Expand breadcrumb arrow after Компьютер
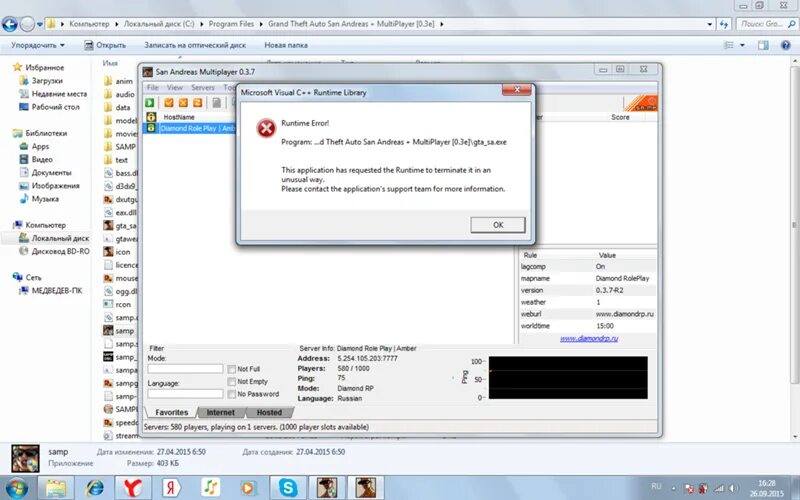Viewport: 800px width, 500px height. 116,24
